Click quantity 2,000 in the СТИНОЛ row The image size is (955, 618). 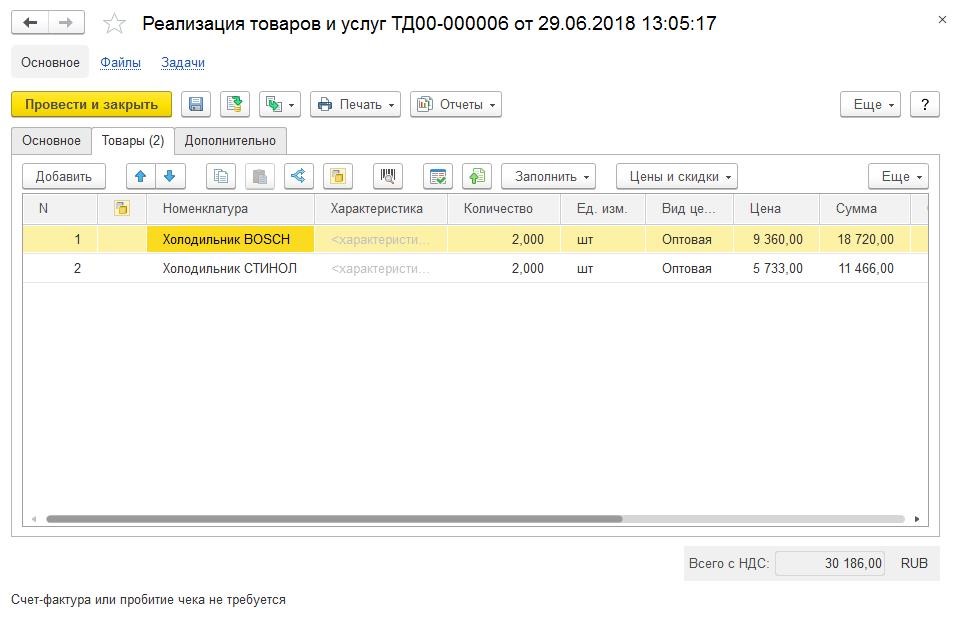tap(504, 269)
